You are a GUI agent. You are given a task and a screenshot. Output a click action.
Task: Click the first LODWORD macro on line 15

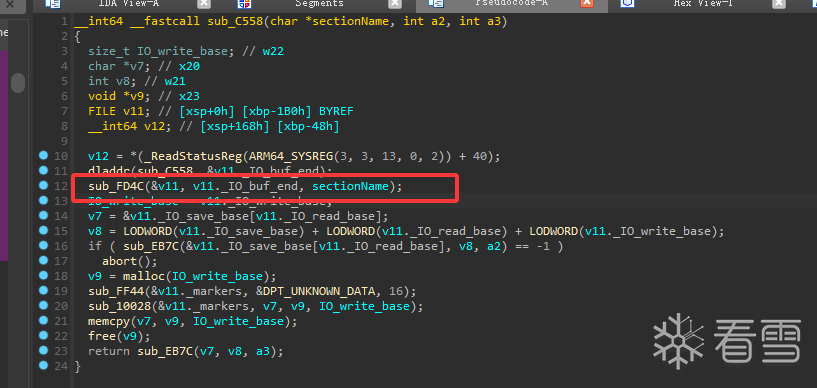[x=147, y=231]
